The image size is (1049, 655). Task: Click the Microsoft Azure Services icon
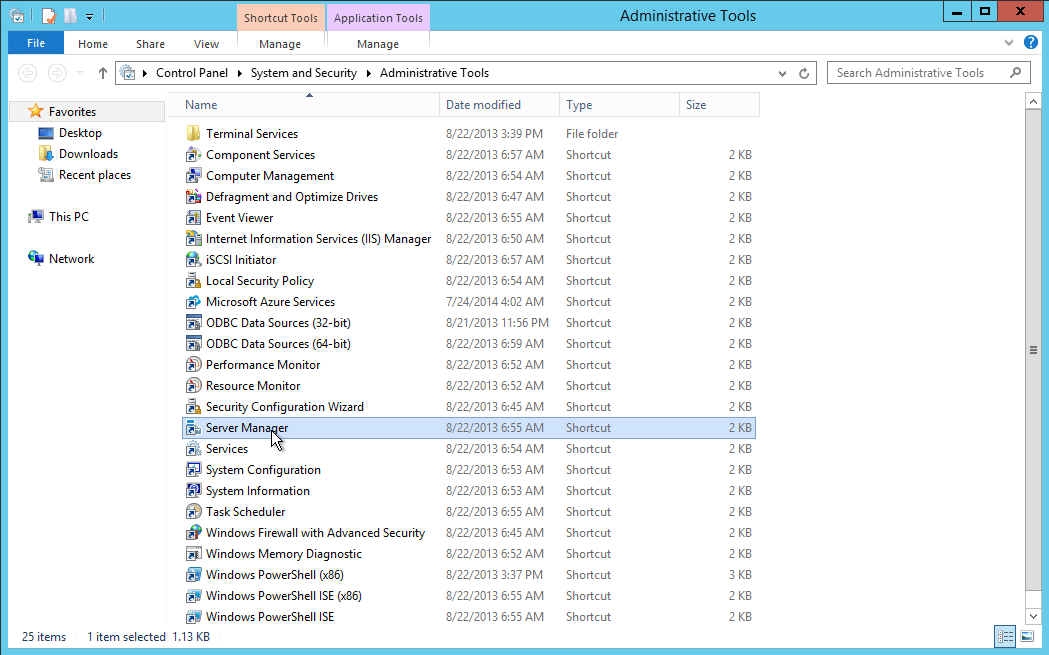pos(193,302)
